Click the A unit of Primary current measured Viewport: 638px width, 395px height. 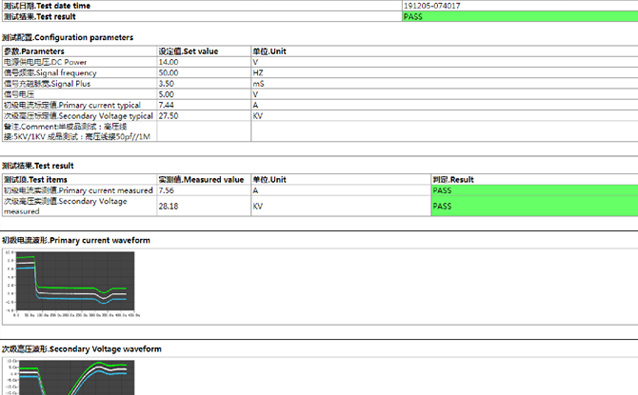pyautogui.click(x=256, y=190)
